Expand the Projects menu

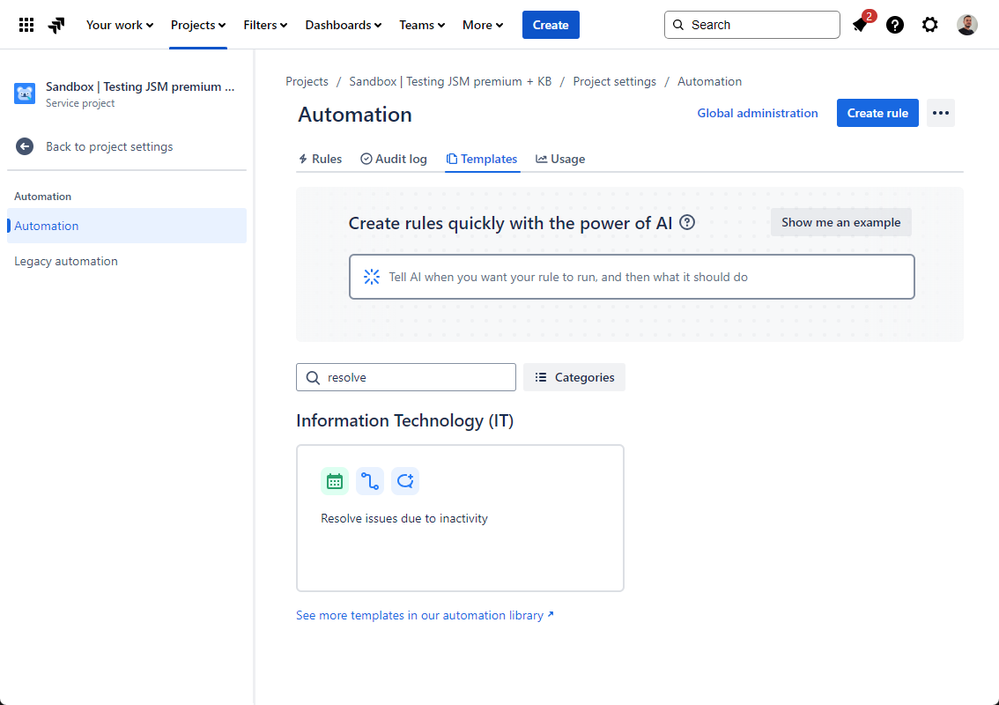pyautogui.click(x=198, y=25)
